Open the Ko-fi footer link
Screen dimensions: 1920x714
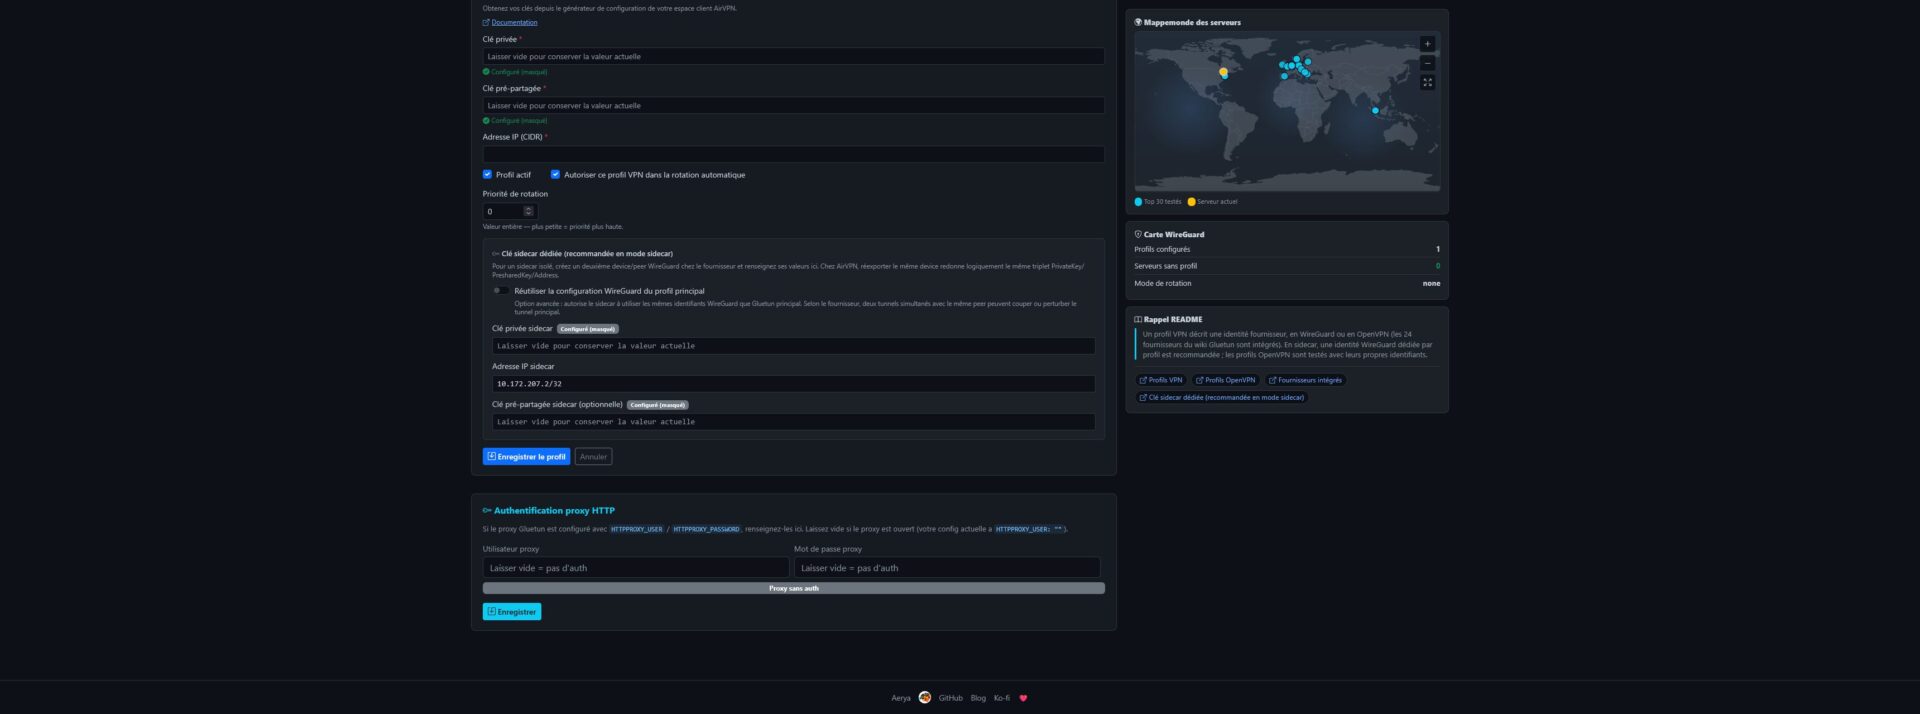1002,698
